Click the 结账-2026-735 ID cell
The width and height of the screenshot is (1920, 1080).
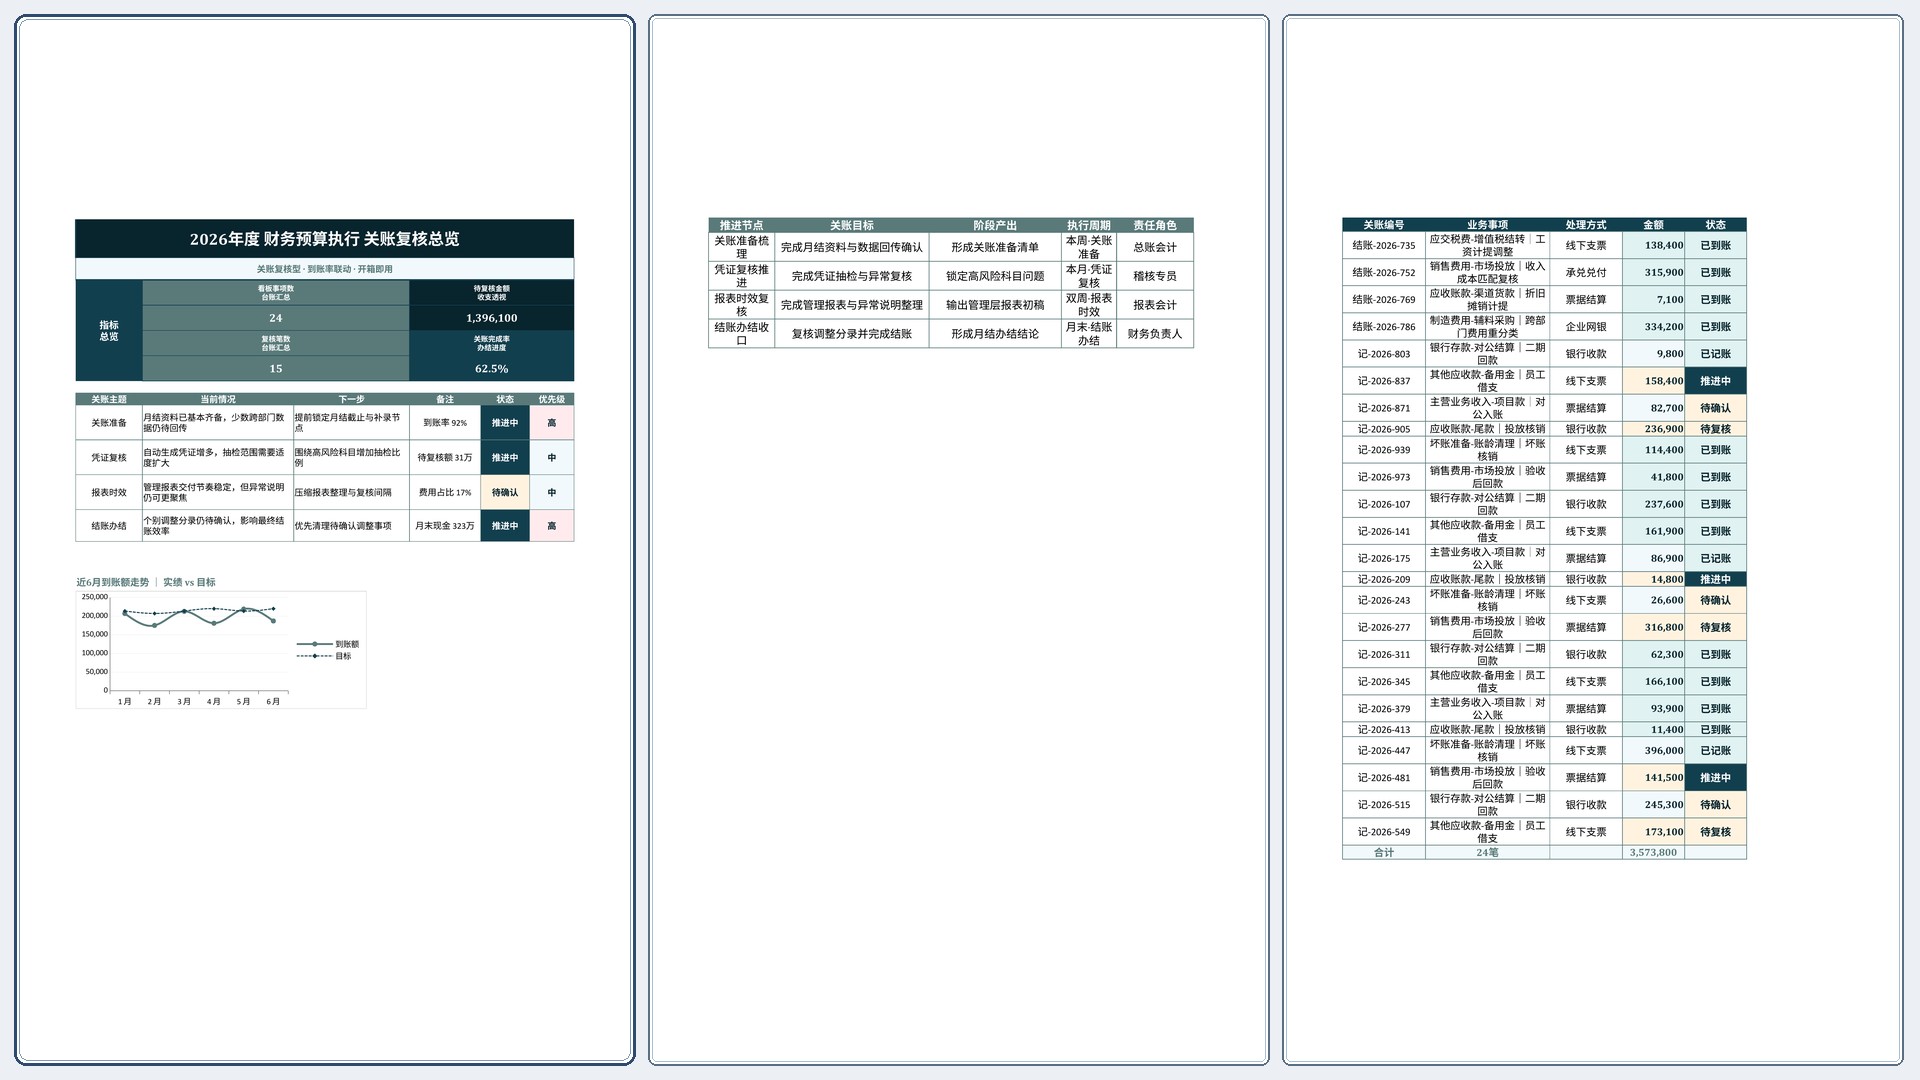[1384, 245]
